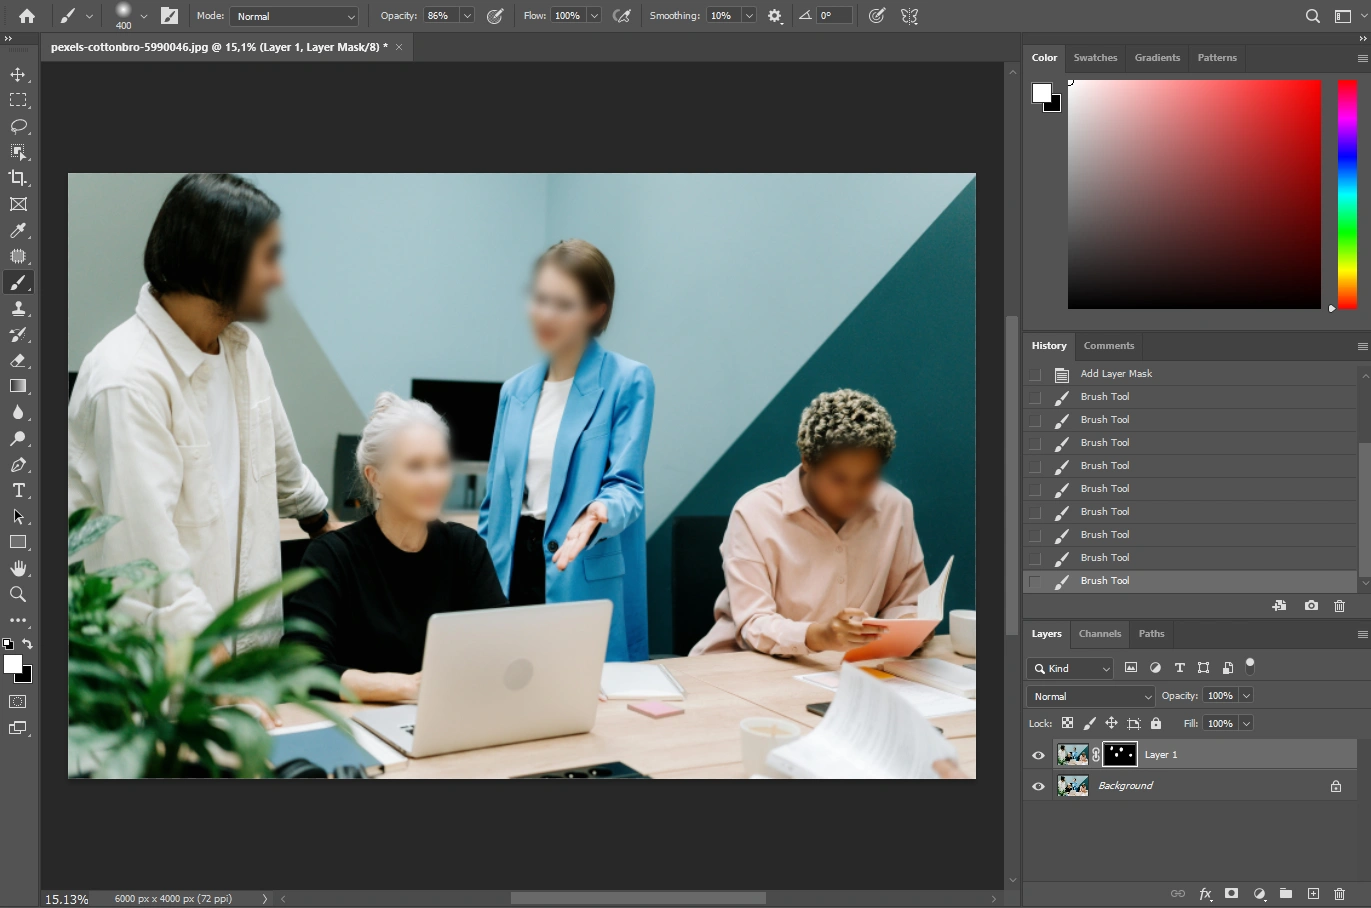Select the Pen tool
The image size is (1371, 908).
[x=18, y=464]
